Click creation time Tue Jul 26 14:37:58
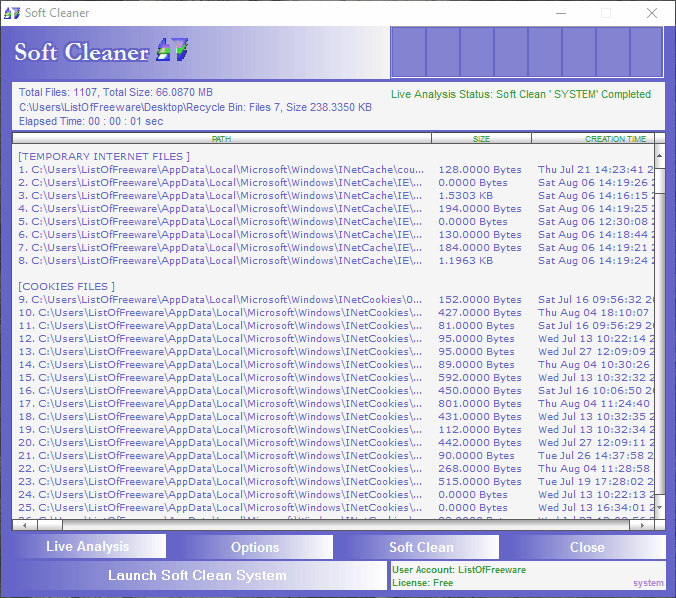This screenshot has height=598, width=676. tap(596, 456)
